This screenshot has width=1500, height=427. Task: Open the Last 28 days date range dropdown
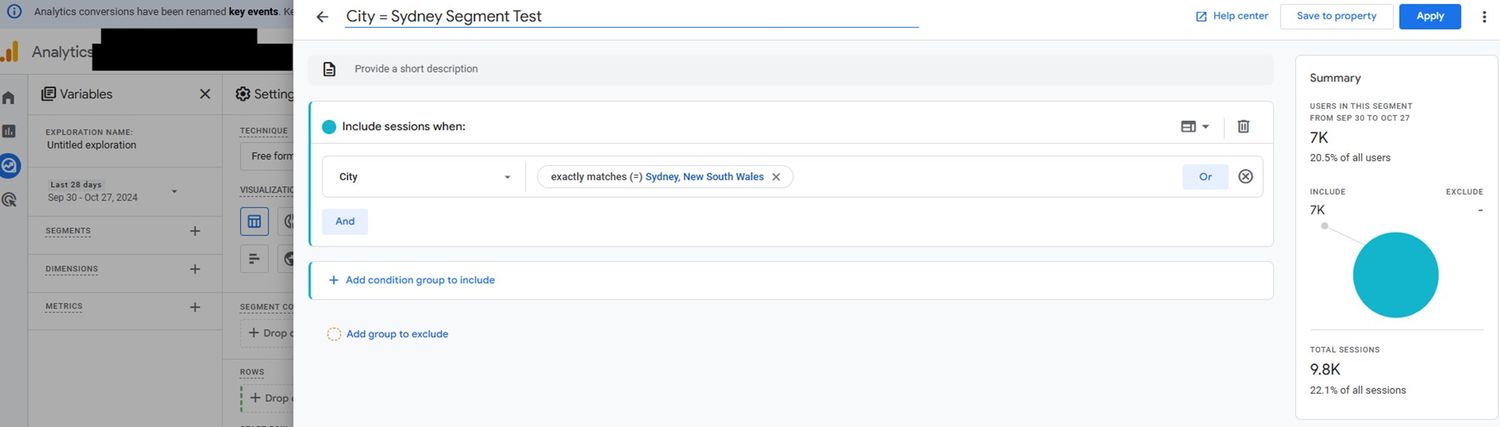[112, 191]
